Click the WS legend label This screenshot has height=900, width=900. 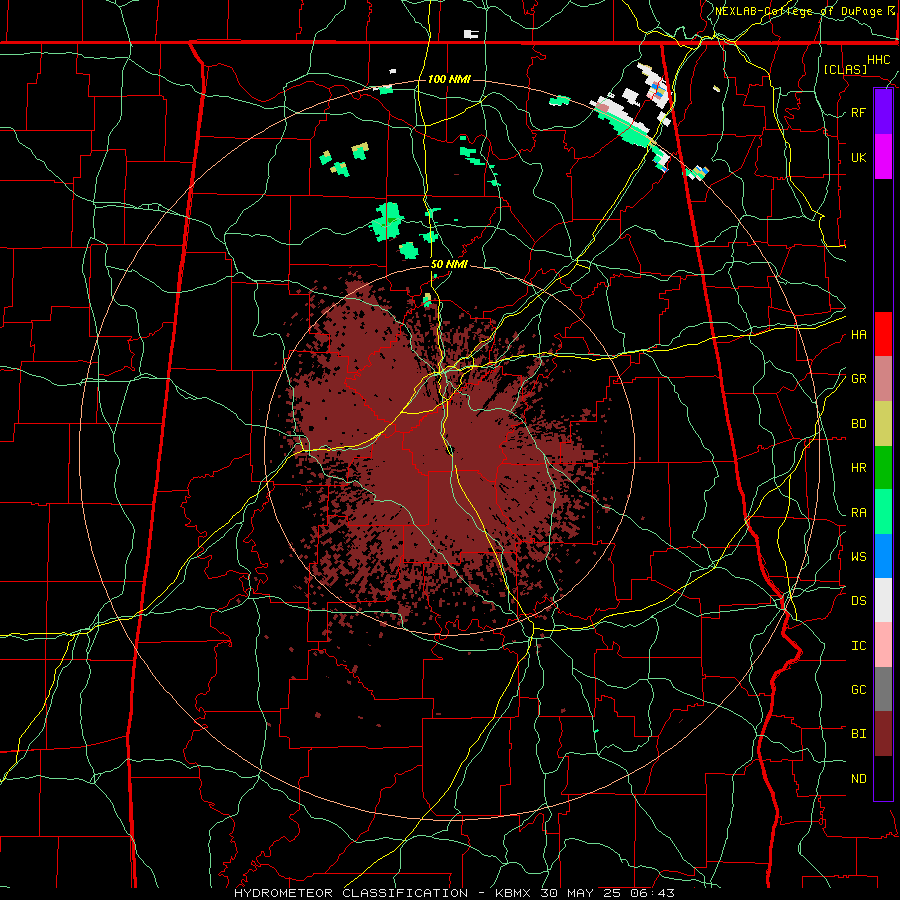coord(858,557)
